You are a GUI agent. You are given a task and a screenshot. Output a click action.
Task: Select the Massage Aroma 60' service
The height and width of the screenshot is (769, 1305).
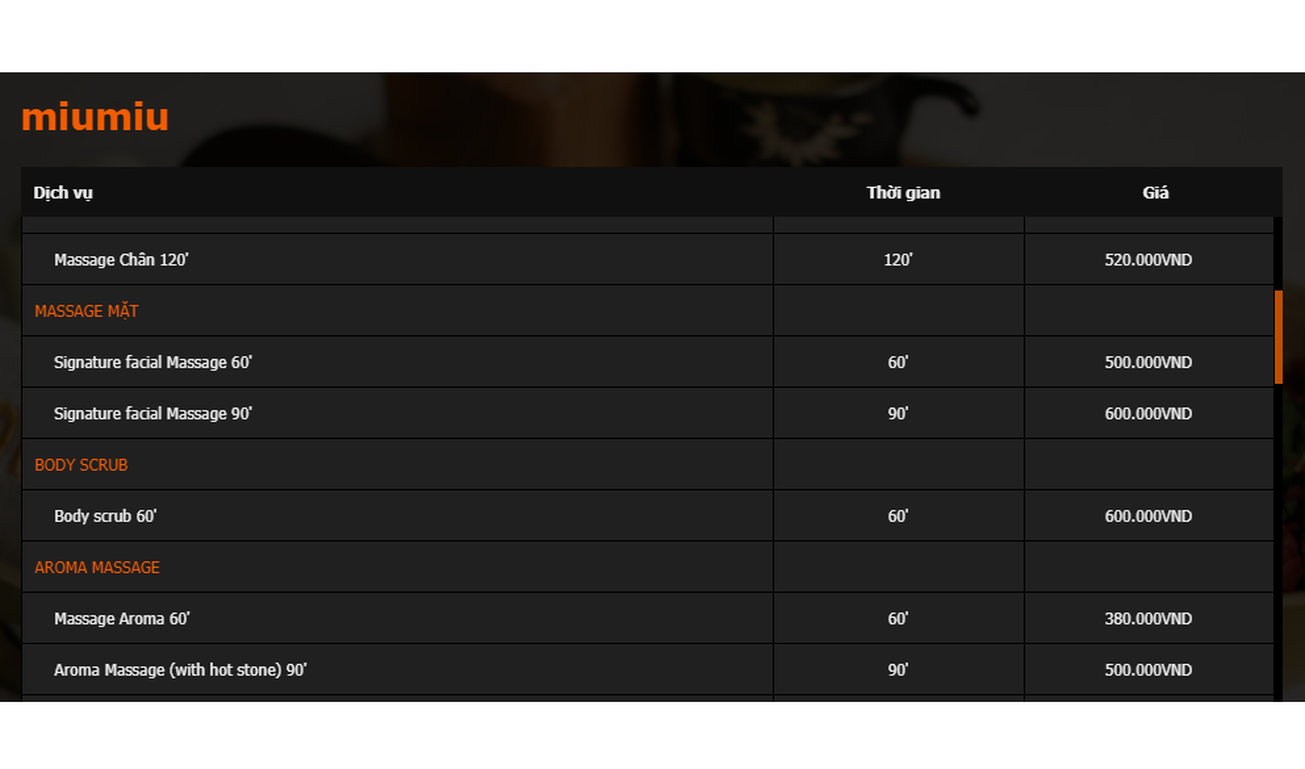click(121, 619)
